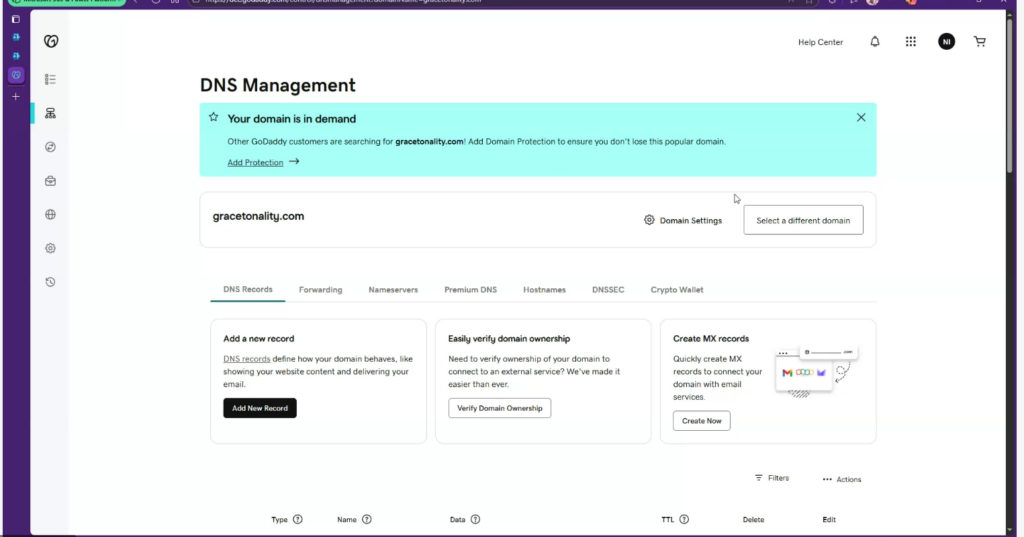Open the gear settings icon in sidebar
The width and height of the screenshot is (1024, 537).
[x=50, y=248]
